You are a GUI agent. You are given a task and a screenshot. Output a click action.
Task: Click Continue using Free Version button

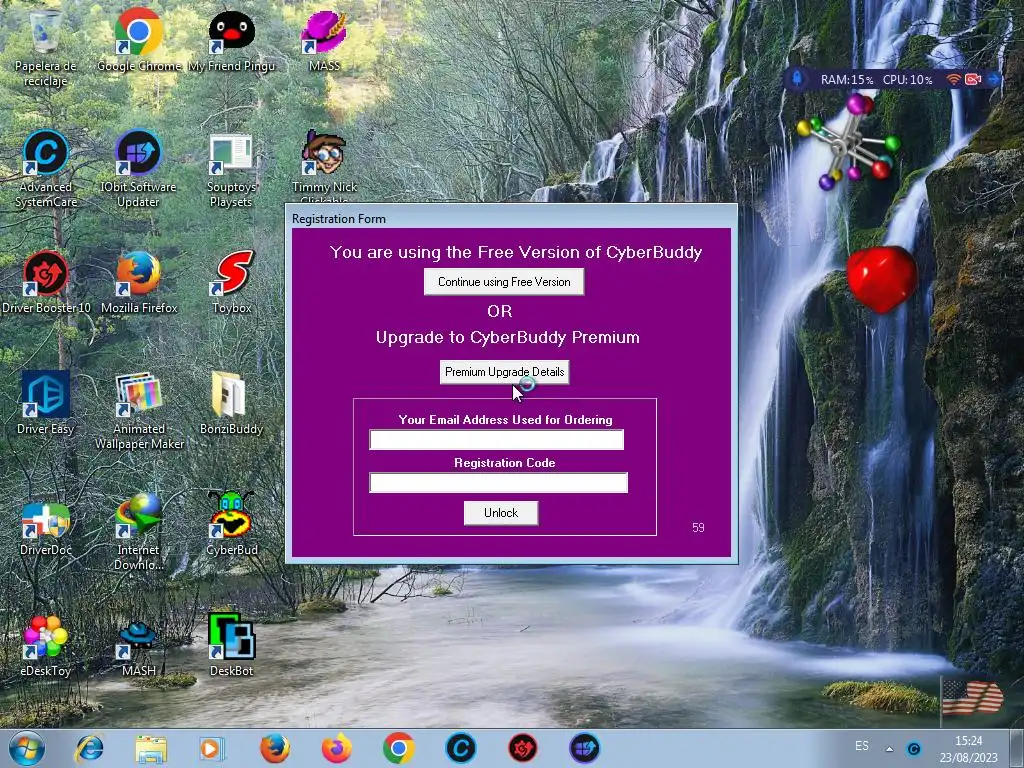pos(504,282)
